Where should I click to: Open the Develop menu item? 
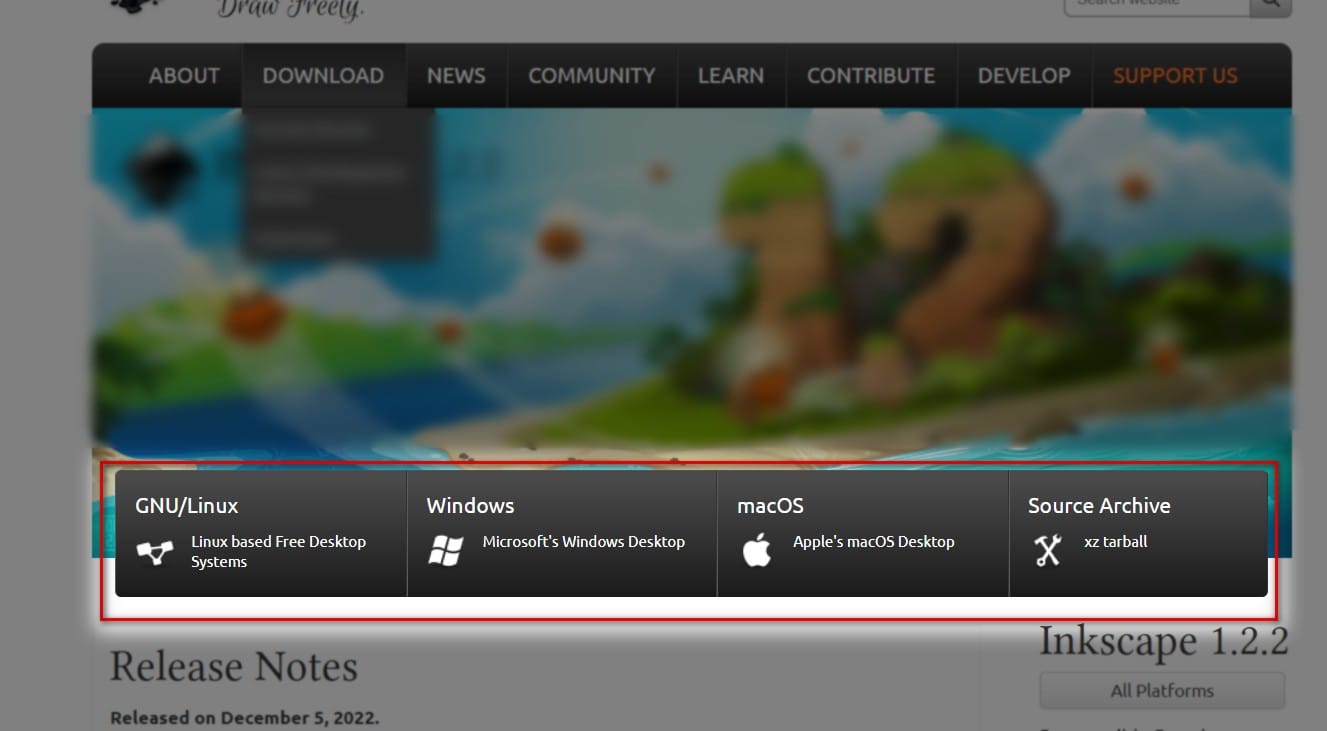[x=1024, y=76]
